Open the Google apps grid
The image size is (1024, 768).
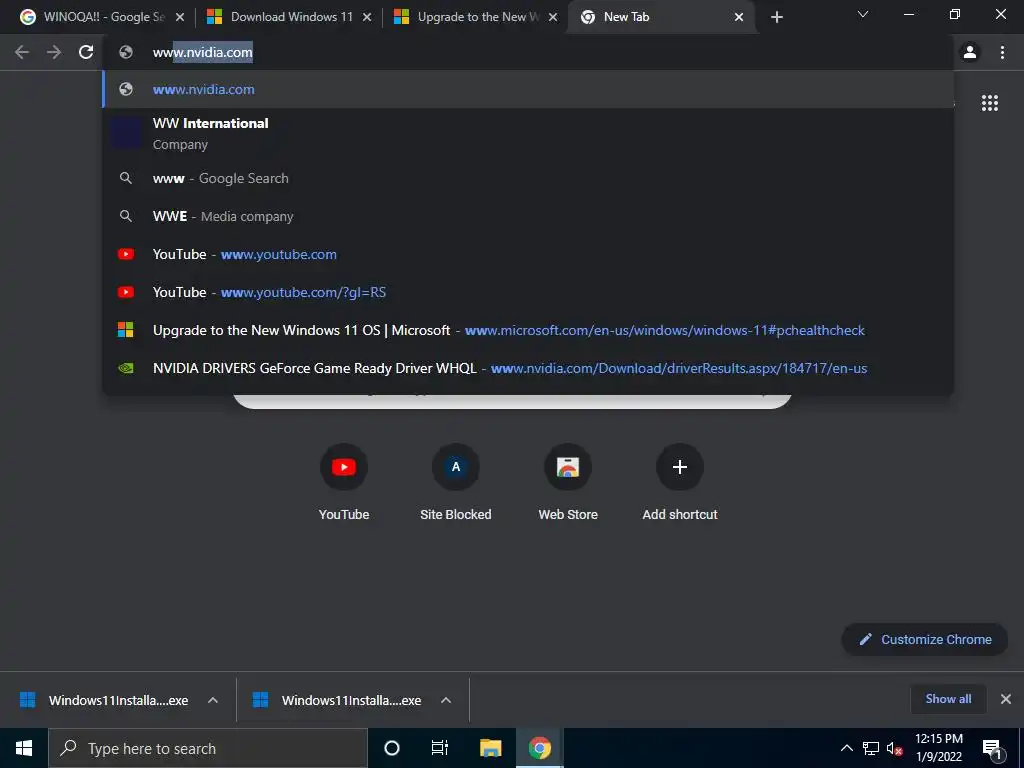point(990,103)
